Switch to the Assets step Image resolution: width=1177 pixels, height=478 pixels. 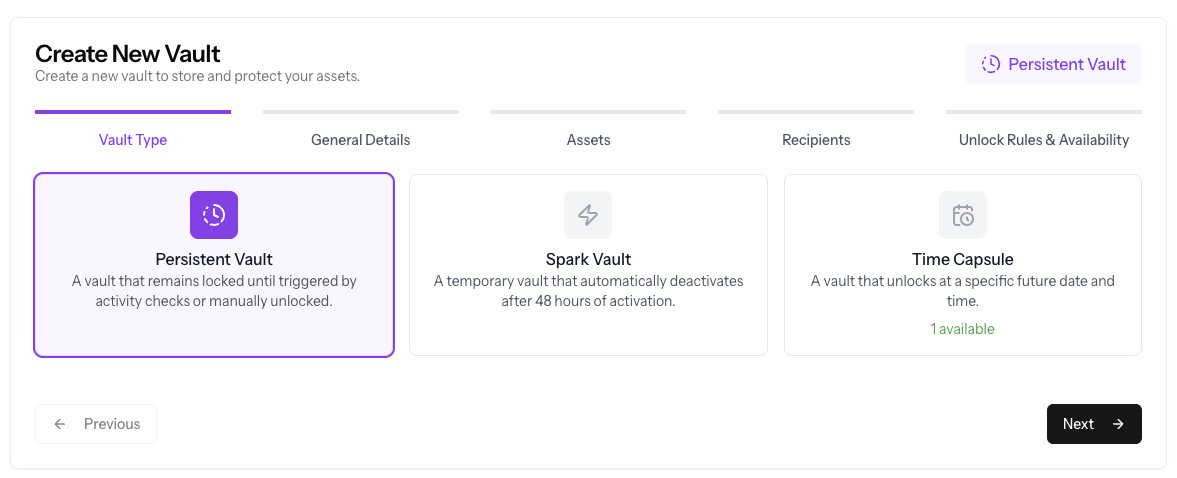pyautogui.click(x=588, y=140)
